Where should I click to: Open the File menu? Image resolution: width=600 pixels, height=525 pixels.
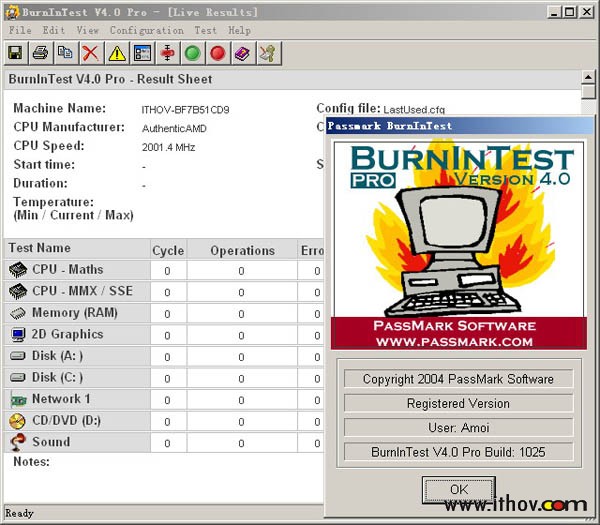pos(20,30)
